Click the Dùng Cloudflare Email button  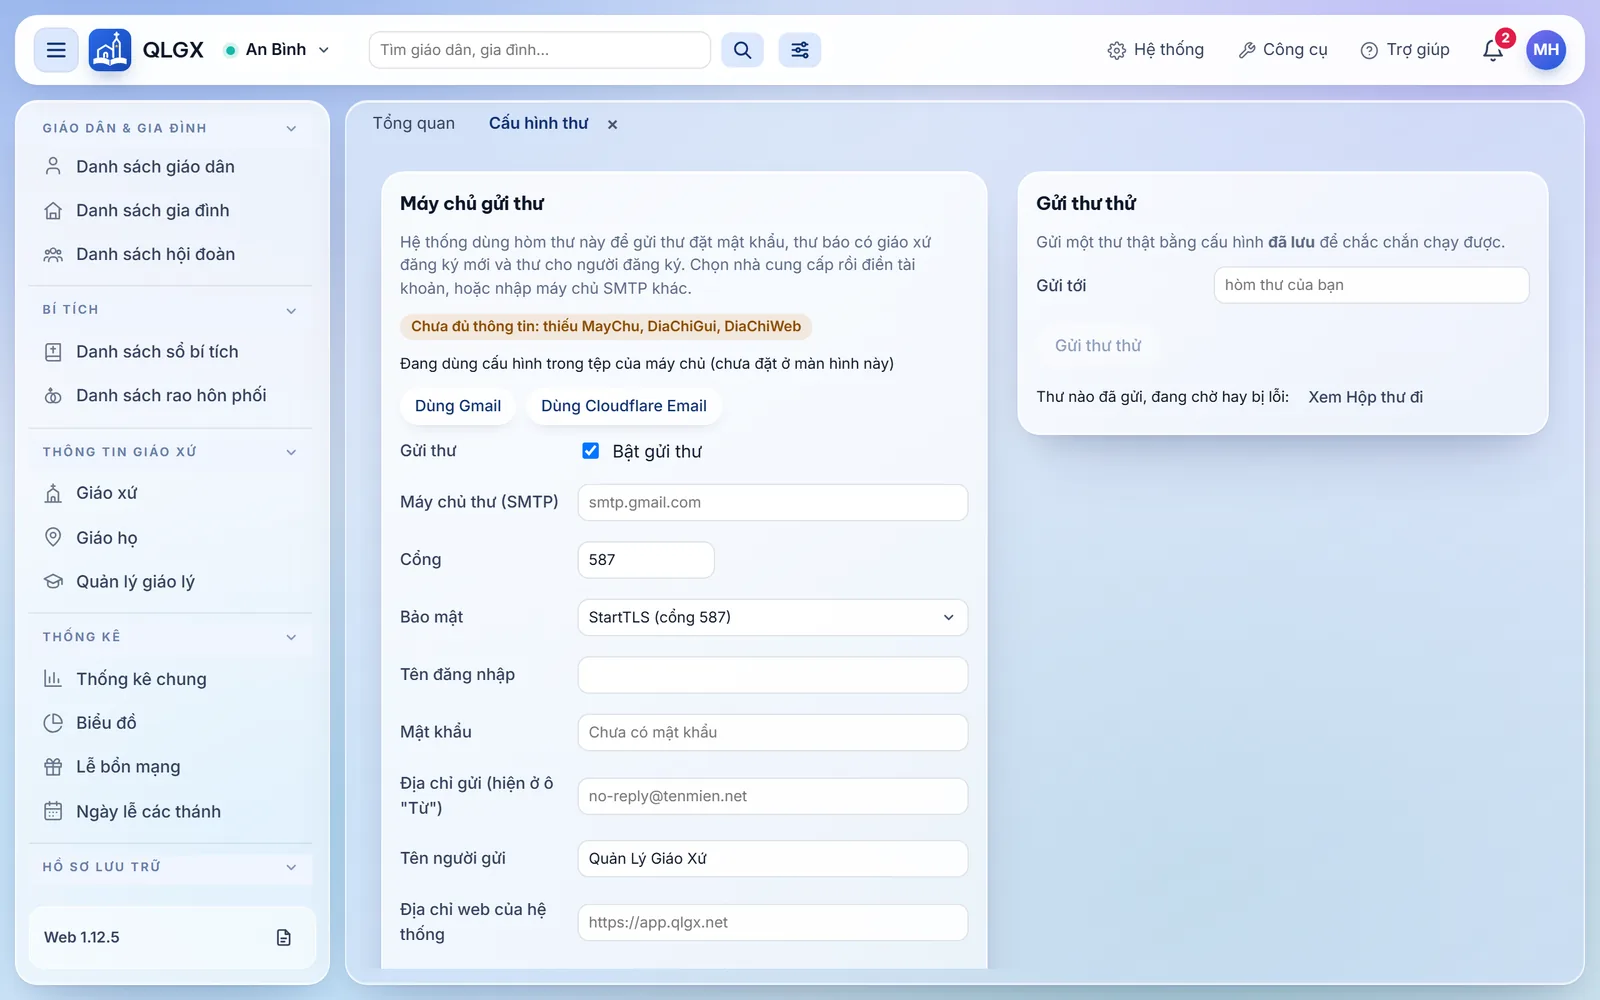click(x=624, y=406)
